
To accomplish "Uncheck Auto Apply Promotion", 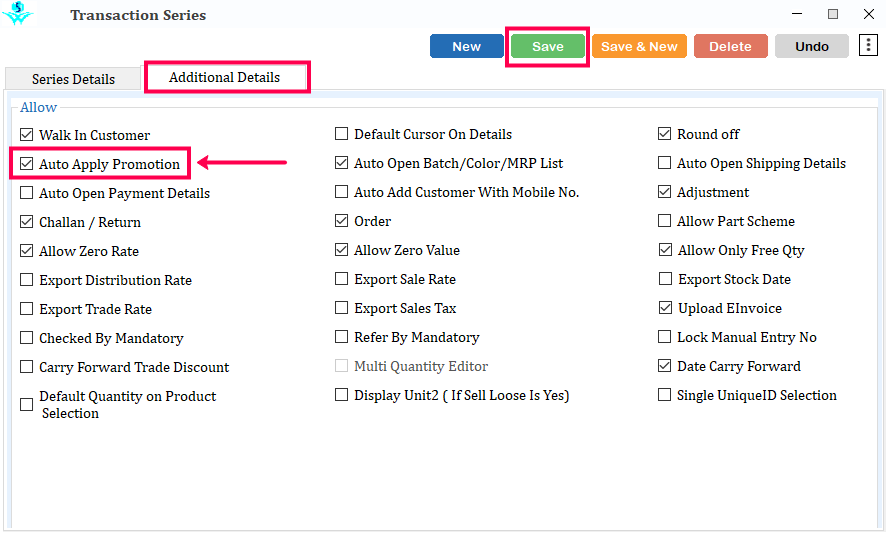I will 27,164.
